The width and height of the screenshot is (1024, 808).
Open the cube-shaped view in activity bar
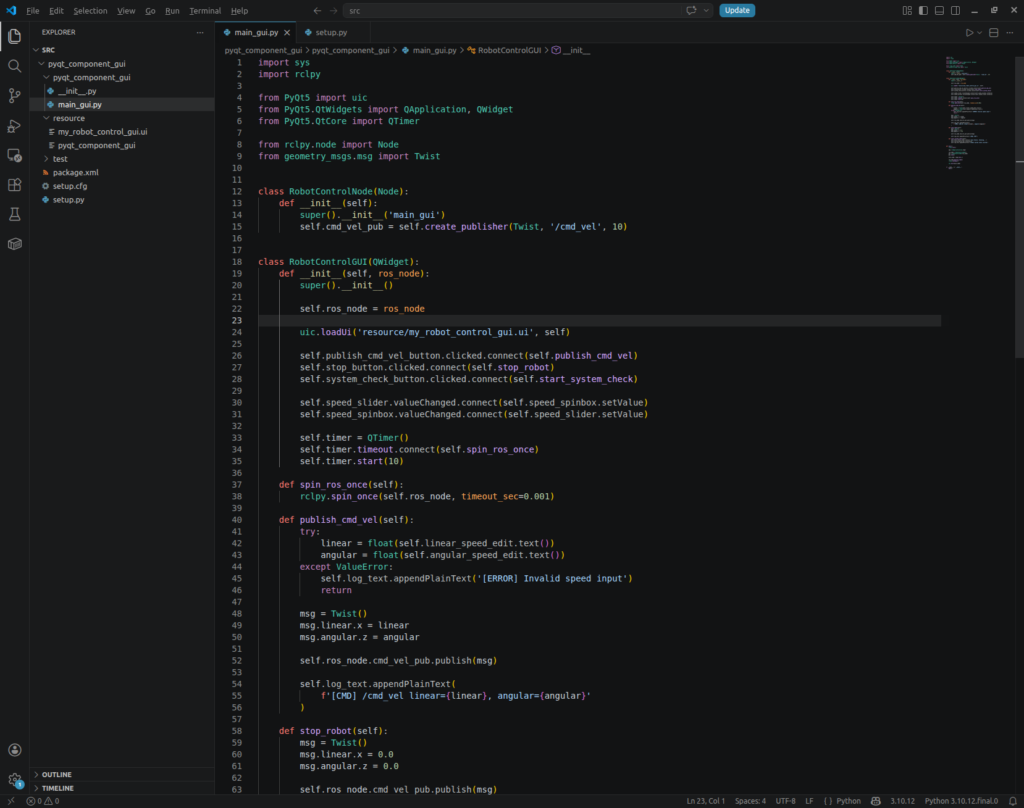pos(14,244)
